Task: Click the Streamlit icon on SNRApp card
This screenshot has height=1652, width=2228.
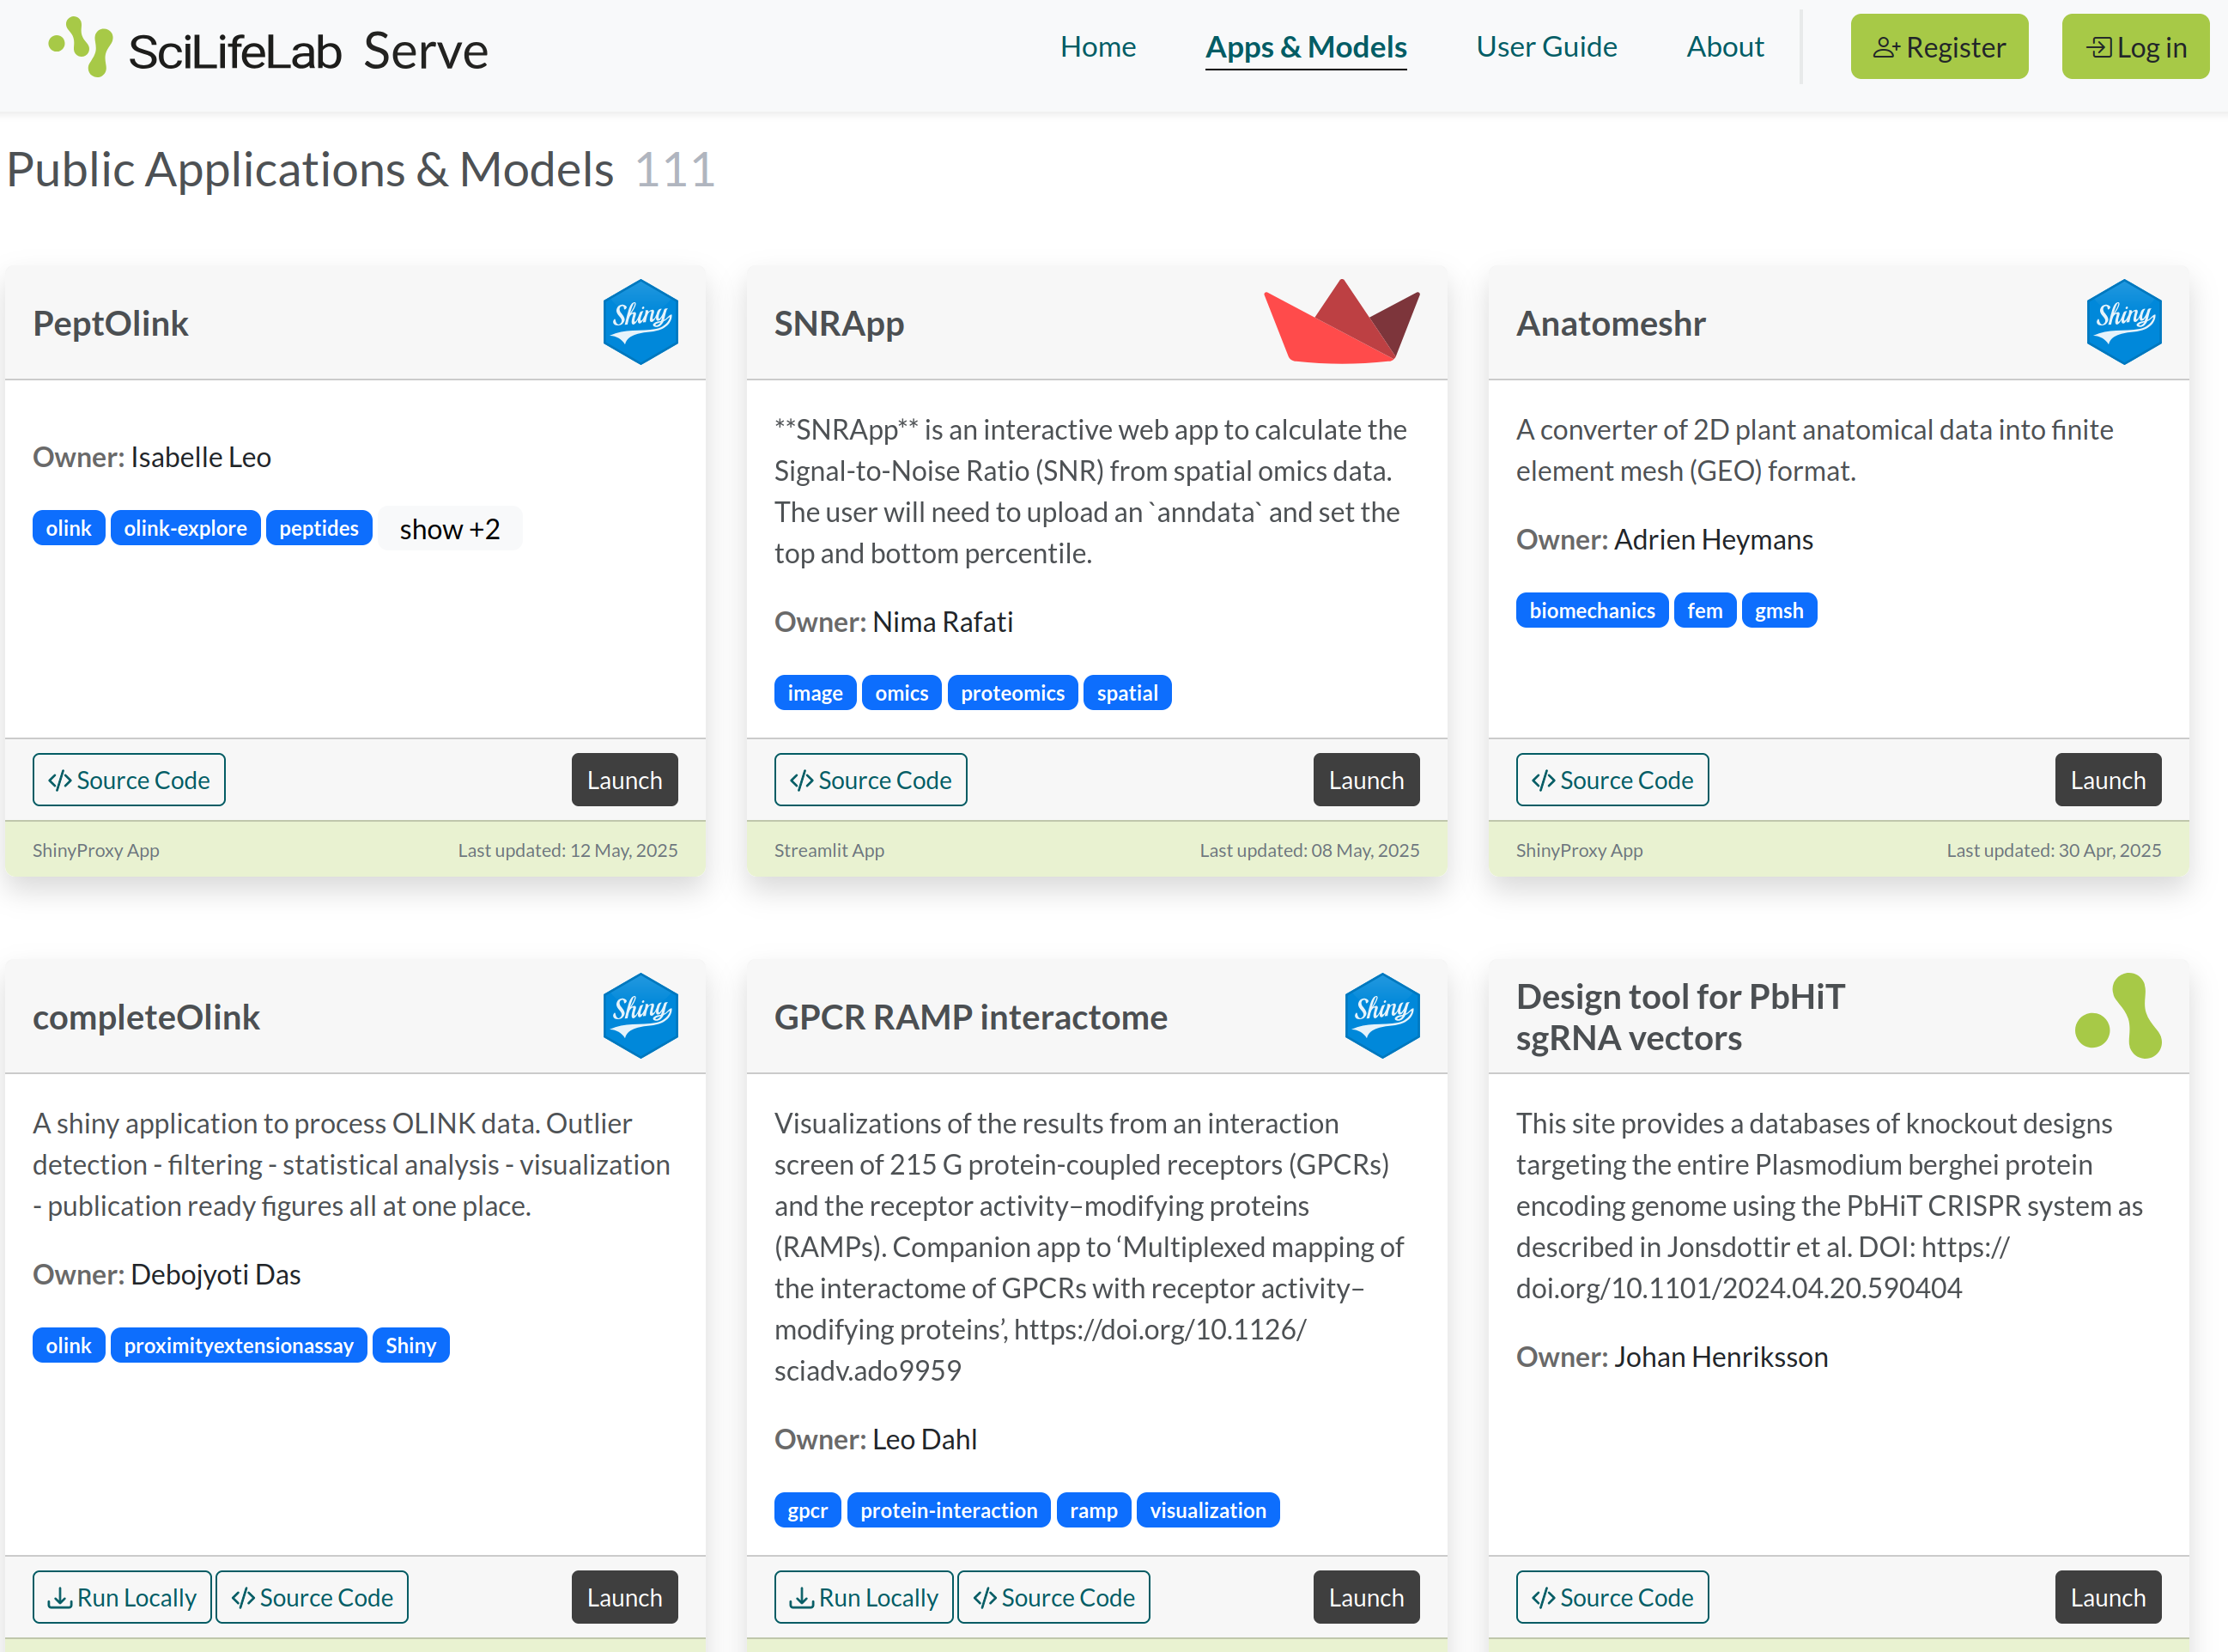Action: (x=1341, y=321)
